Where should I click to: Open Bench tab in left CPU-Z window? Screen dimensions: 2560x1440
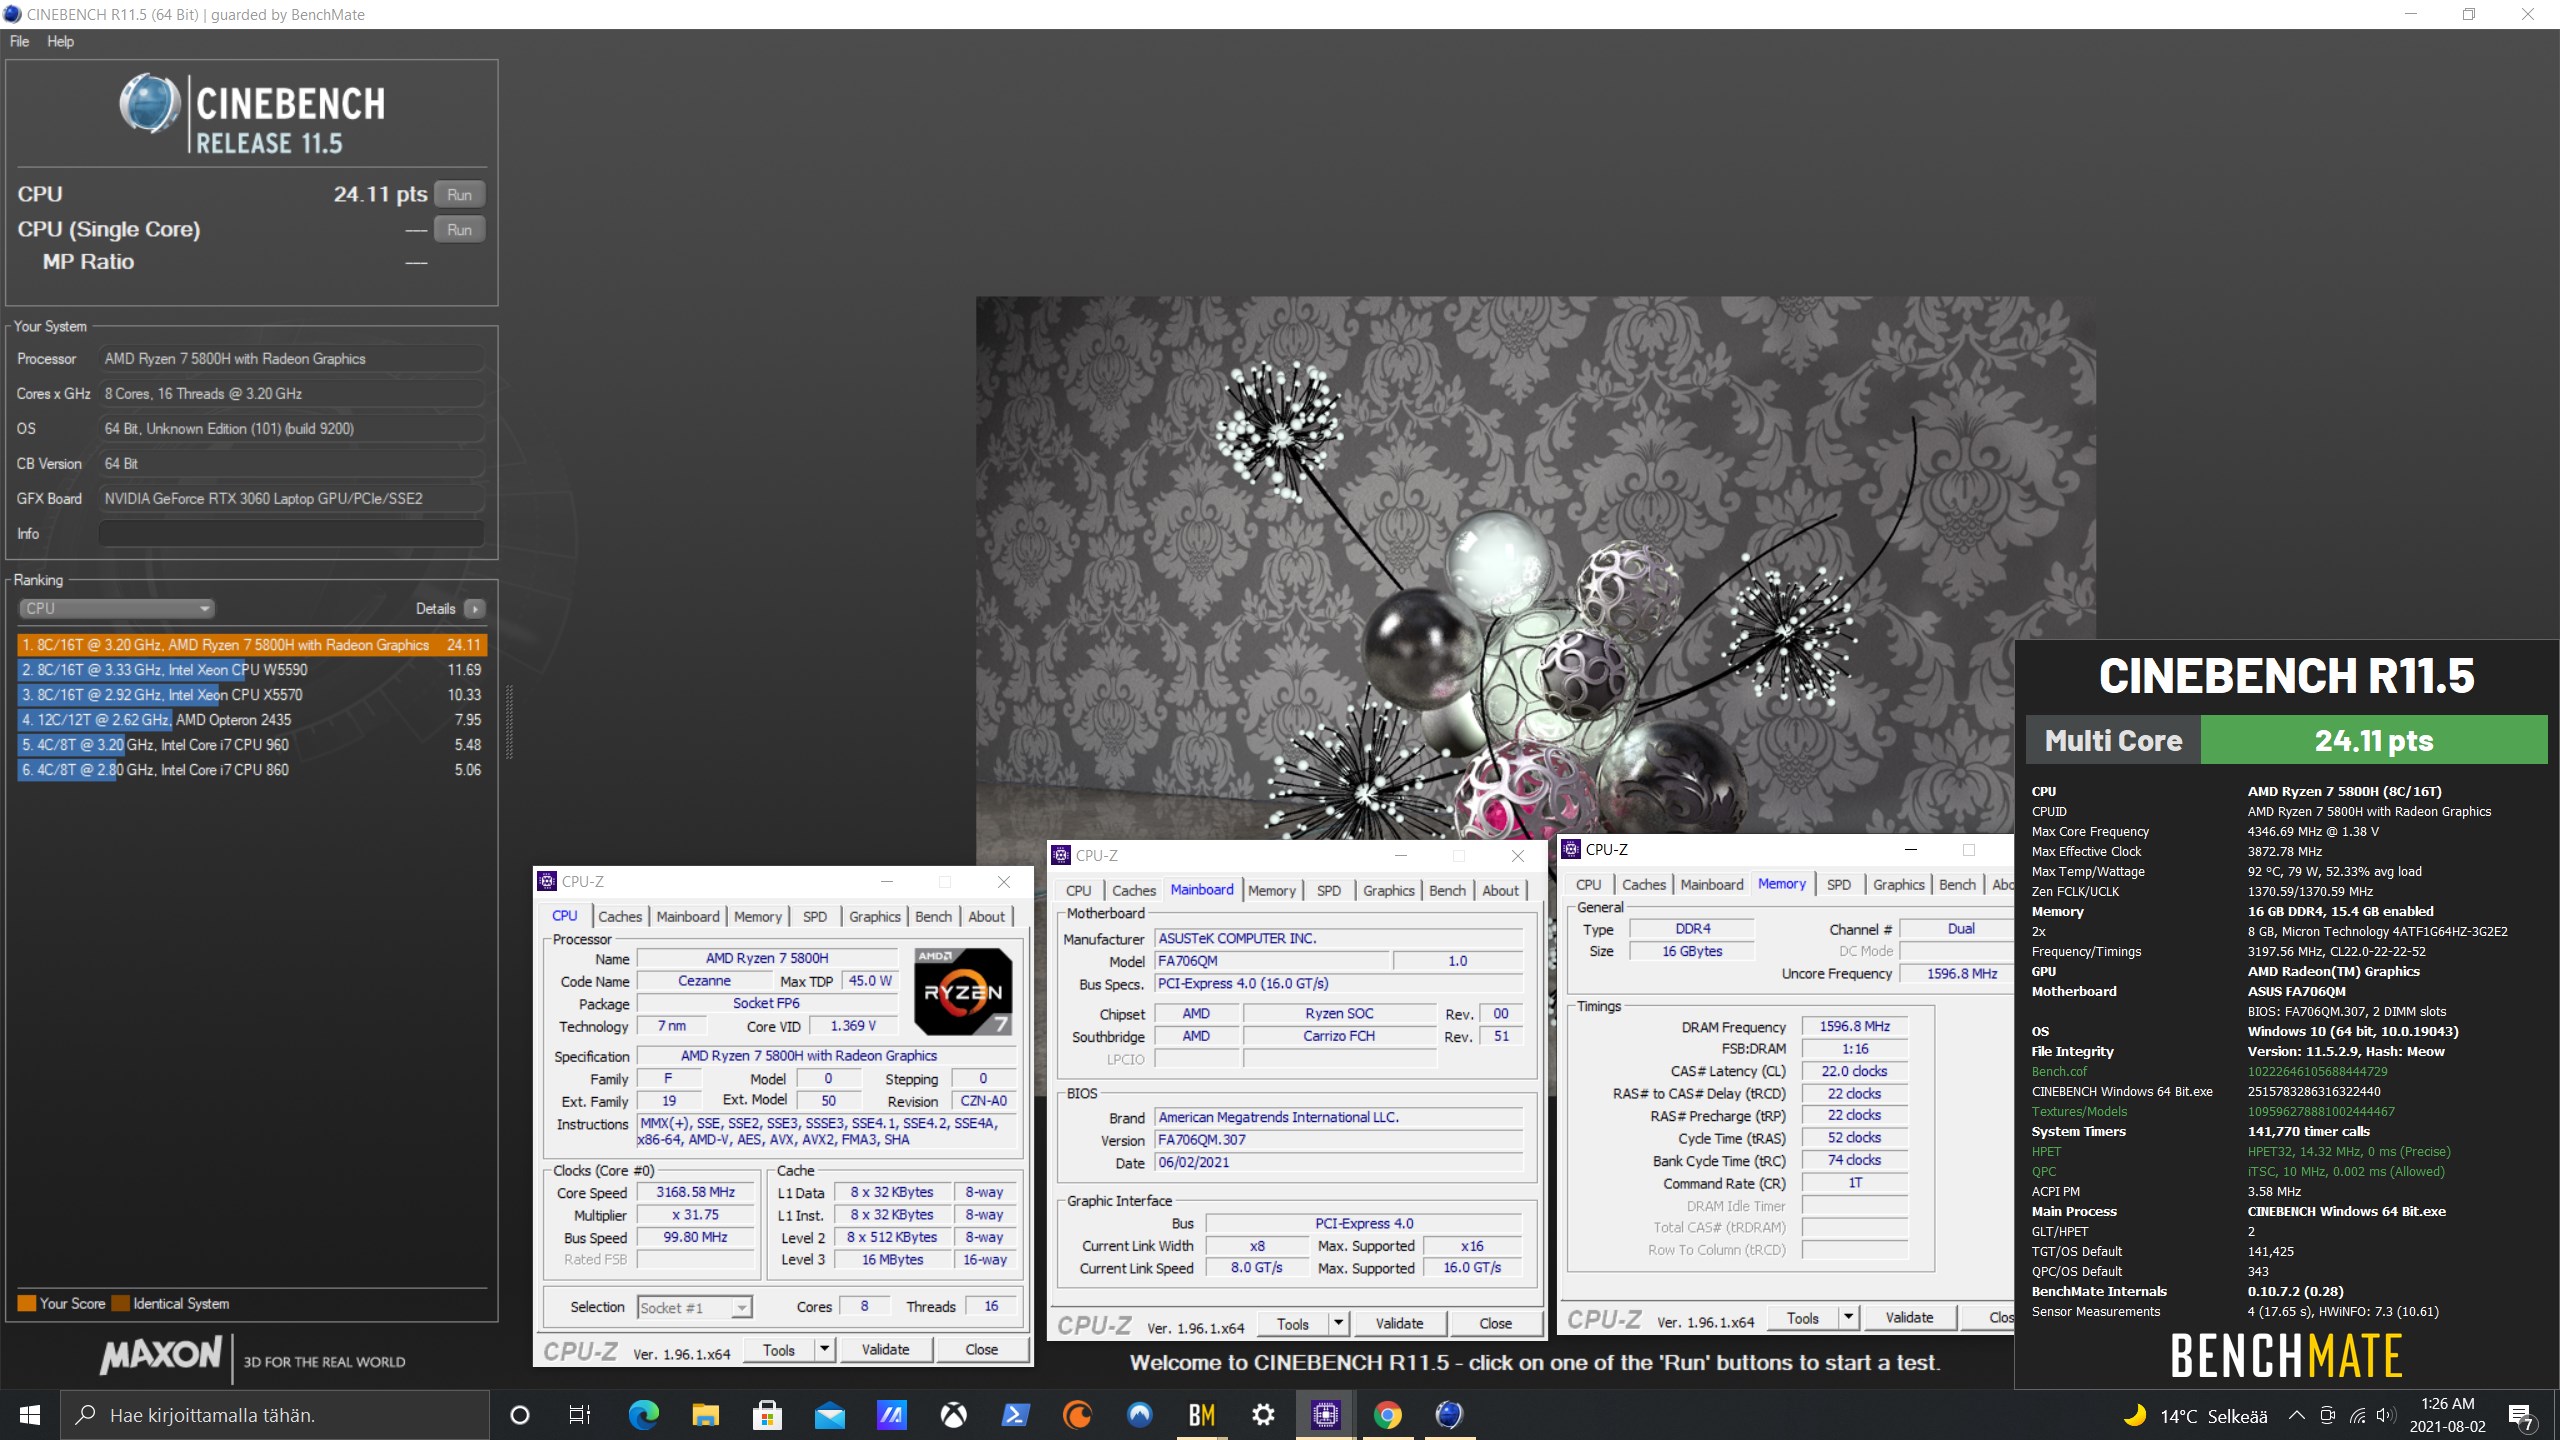coord(933,916)
